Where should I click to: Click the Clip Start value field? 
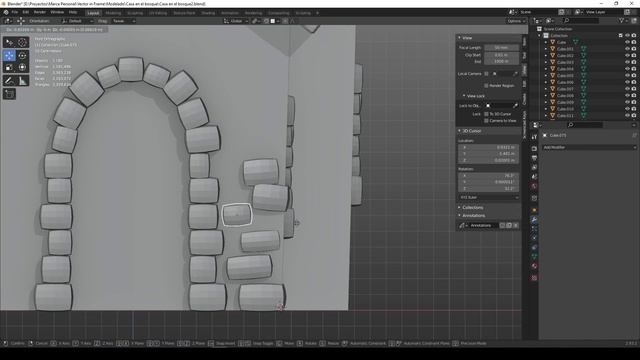502,55
